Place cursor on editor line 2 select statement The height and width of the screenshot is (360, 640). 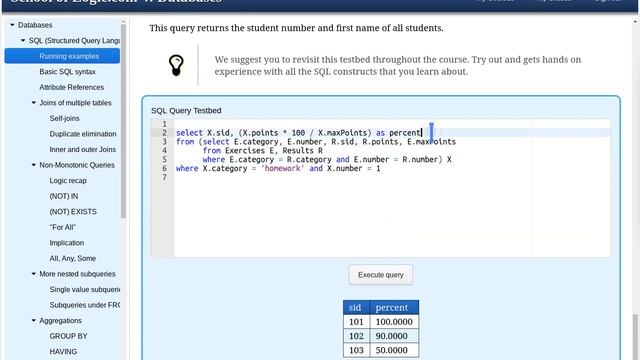(298, 133)
